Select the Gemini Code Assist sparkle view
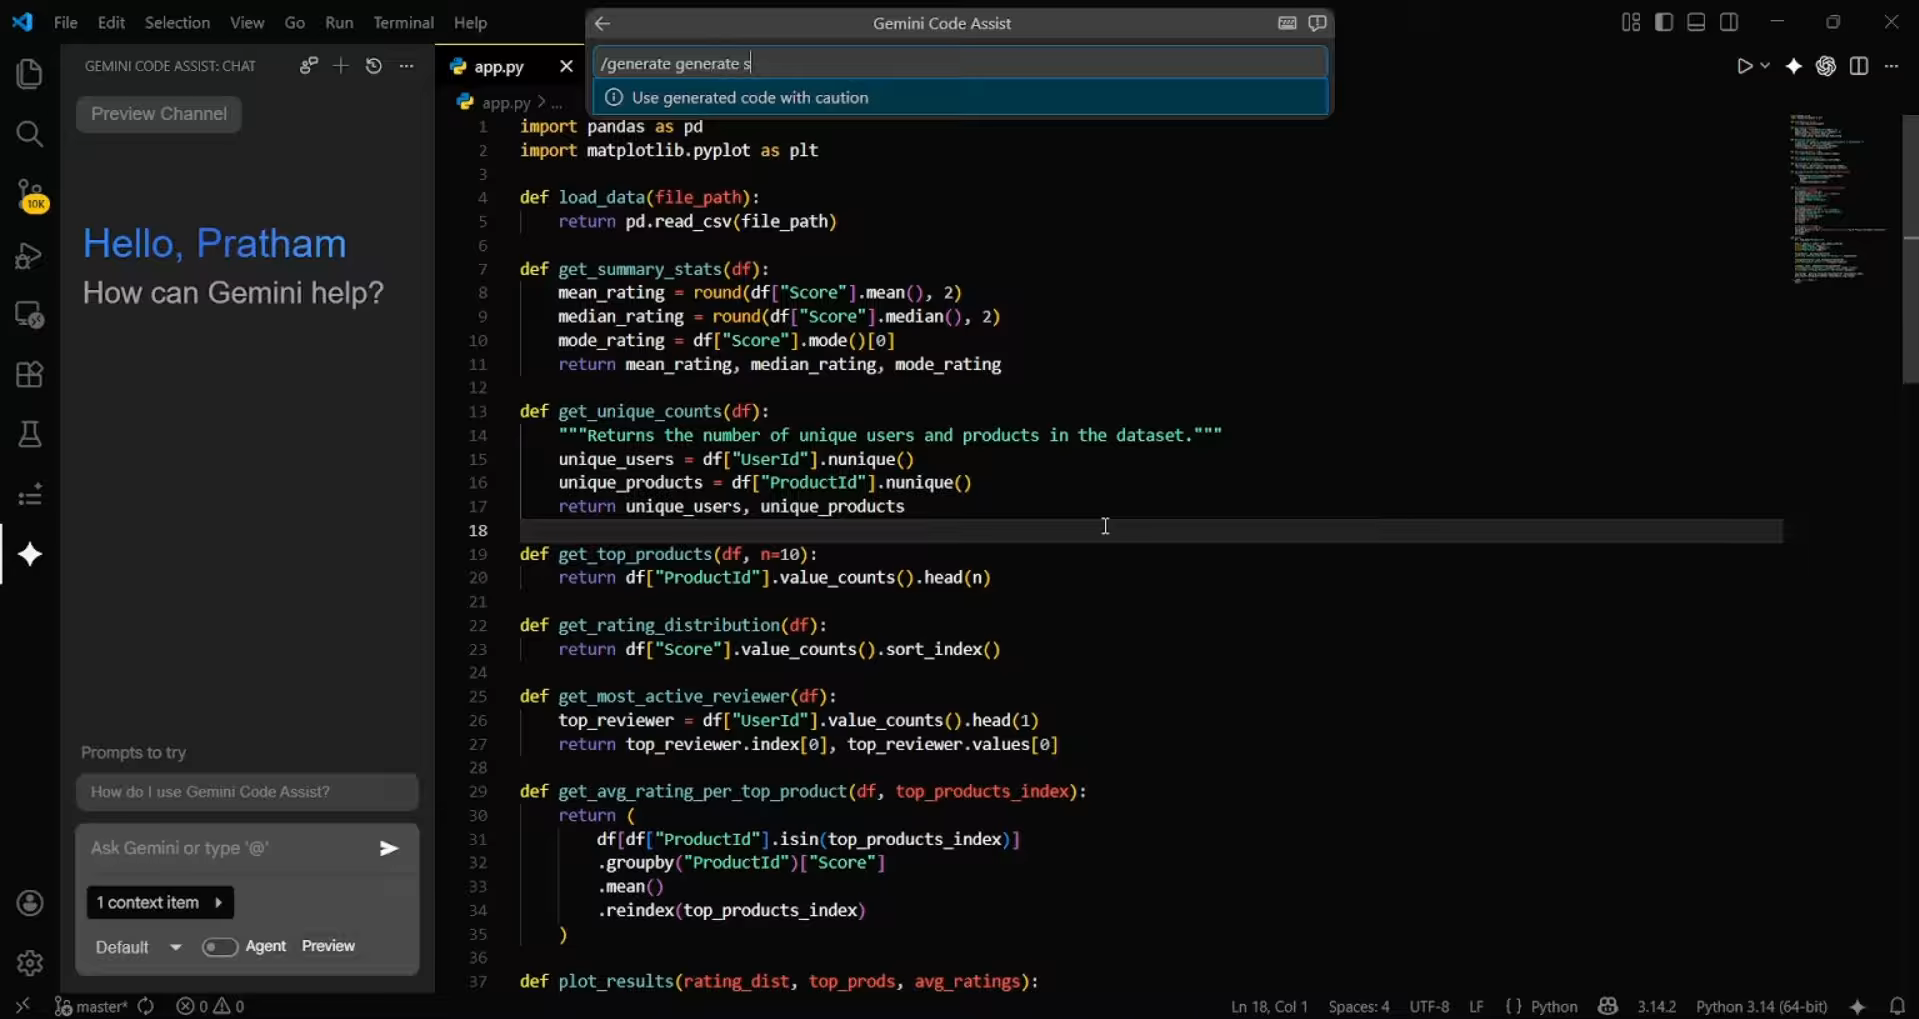Viewport: 1919px width, 1019px height. click(x=29, y=555)
